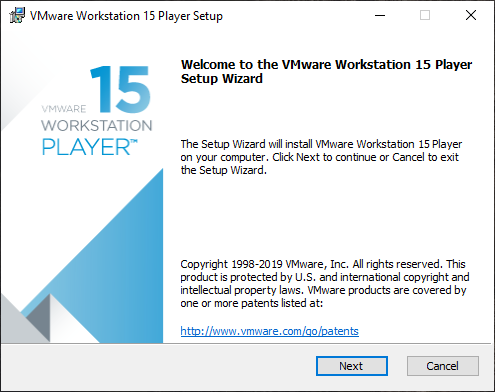Click the title bar text VMware Workstation 15 Player Setup
Screen dimensions: 495x392
pos(126,16)
